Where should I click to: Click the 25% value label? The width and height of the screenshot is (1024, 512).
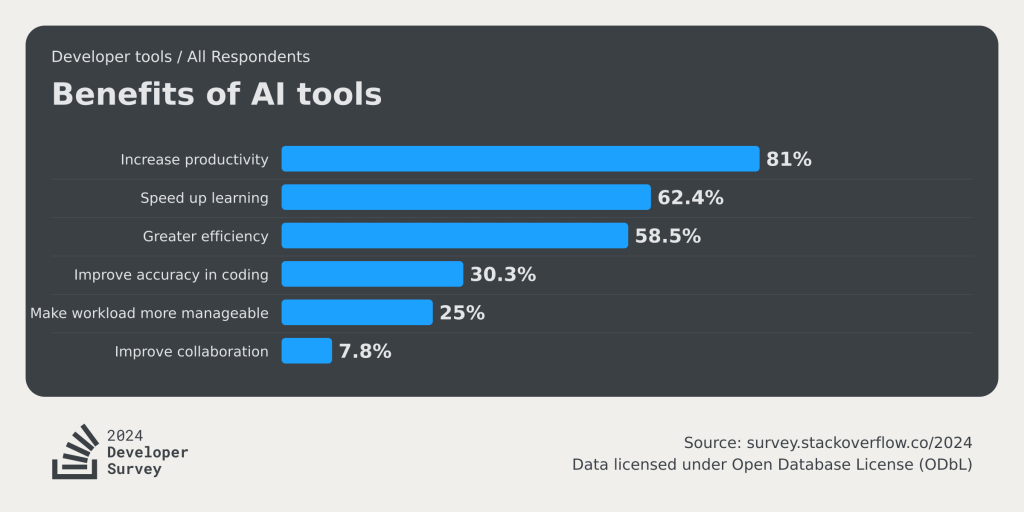point(462,313)
